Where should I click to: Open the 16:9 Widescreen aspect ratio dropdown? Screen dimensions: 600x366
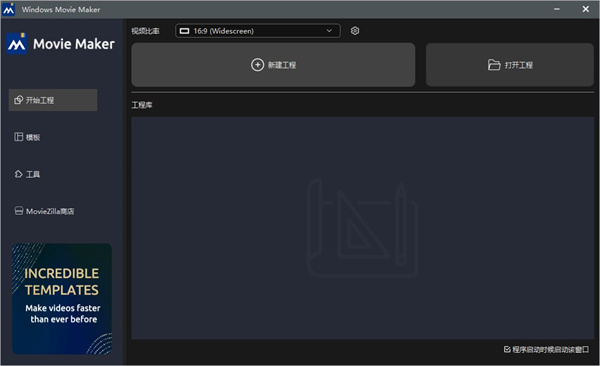(x=258, y=31)
